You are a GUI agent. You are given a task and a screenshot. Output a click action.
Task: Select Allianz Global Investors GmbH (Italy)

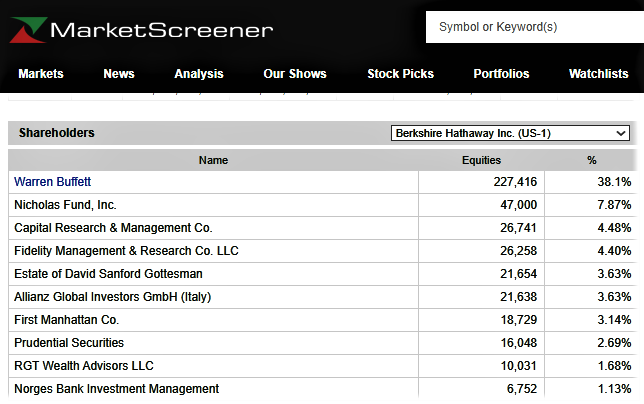pos(113,296)
